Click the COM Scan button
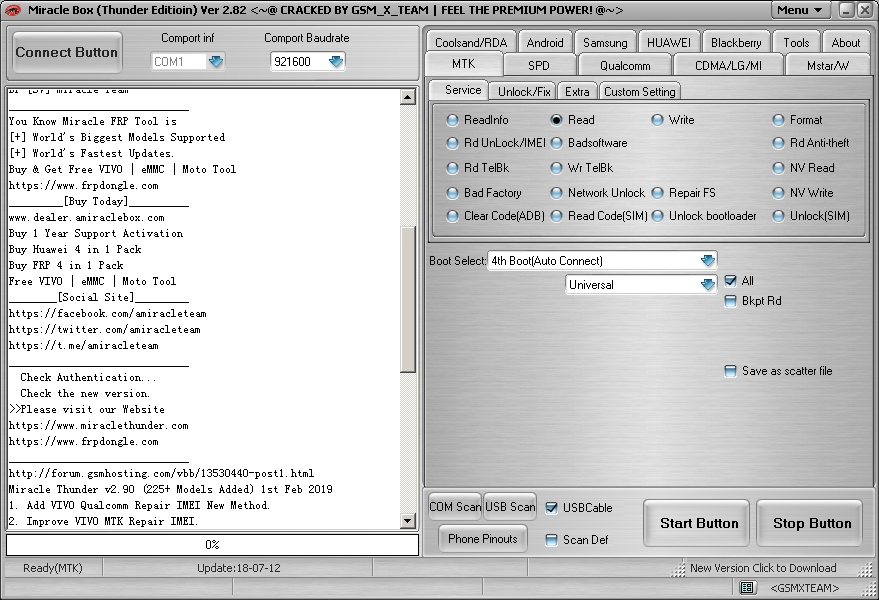The height and width of the screenshot is (600, 879). [455, 507]
